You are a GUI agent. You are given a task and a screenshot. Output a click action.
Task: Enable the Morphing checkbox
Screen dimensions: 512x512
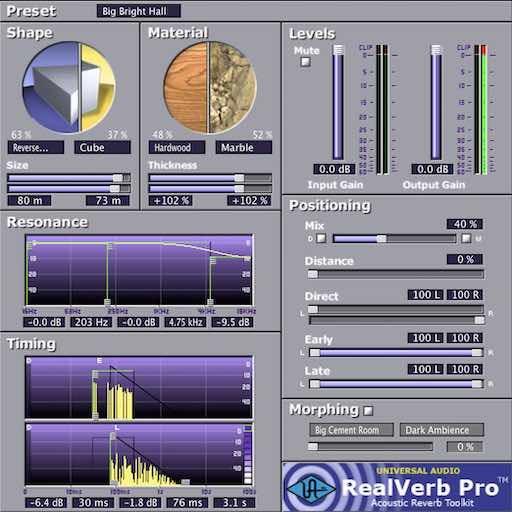368,410
